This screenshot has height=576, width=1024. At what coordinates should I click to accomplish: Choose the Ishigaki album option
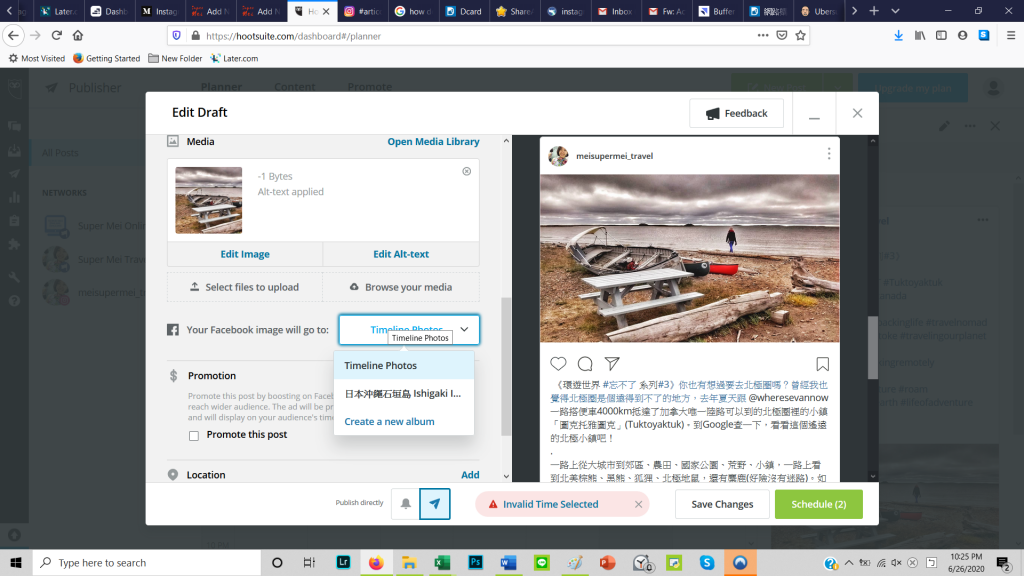click(x=403, y=394)
